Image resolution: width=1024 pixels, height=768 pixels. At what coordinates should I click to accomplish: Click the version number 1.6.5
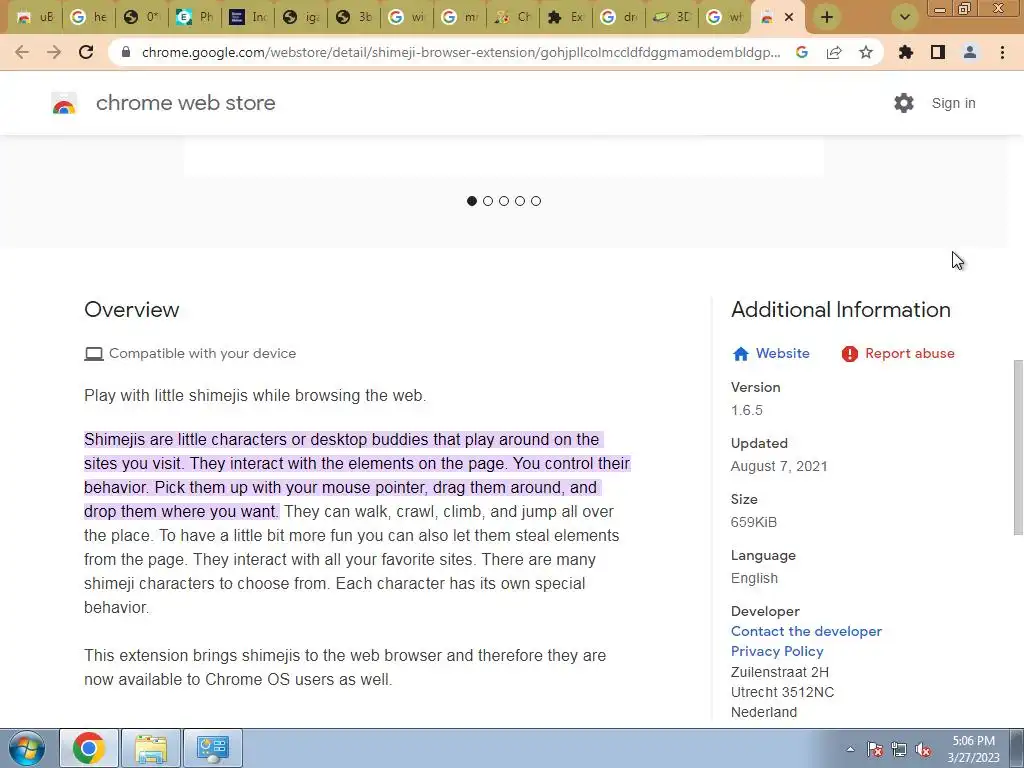coord(746,410)
